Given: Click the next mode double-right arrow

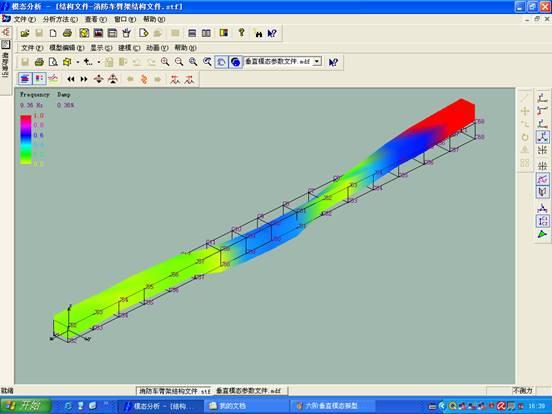Looking at the screenshot, I should [84, 79].
